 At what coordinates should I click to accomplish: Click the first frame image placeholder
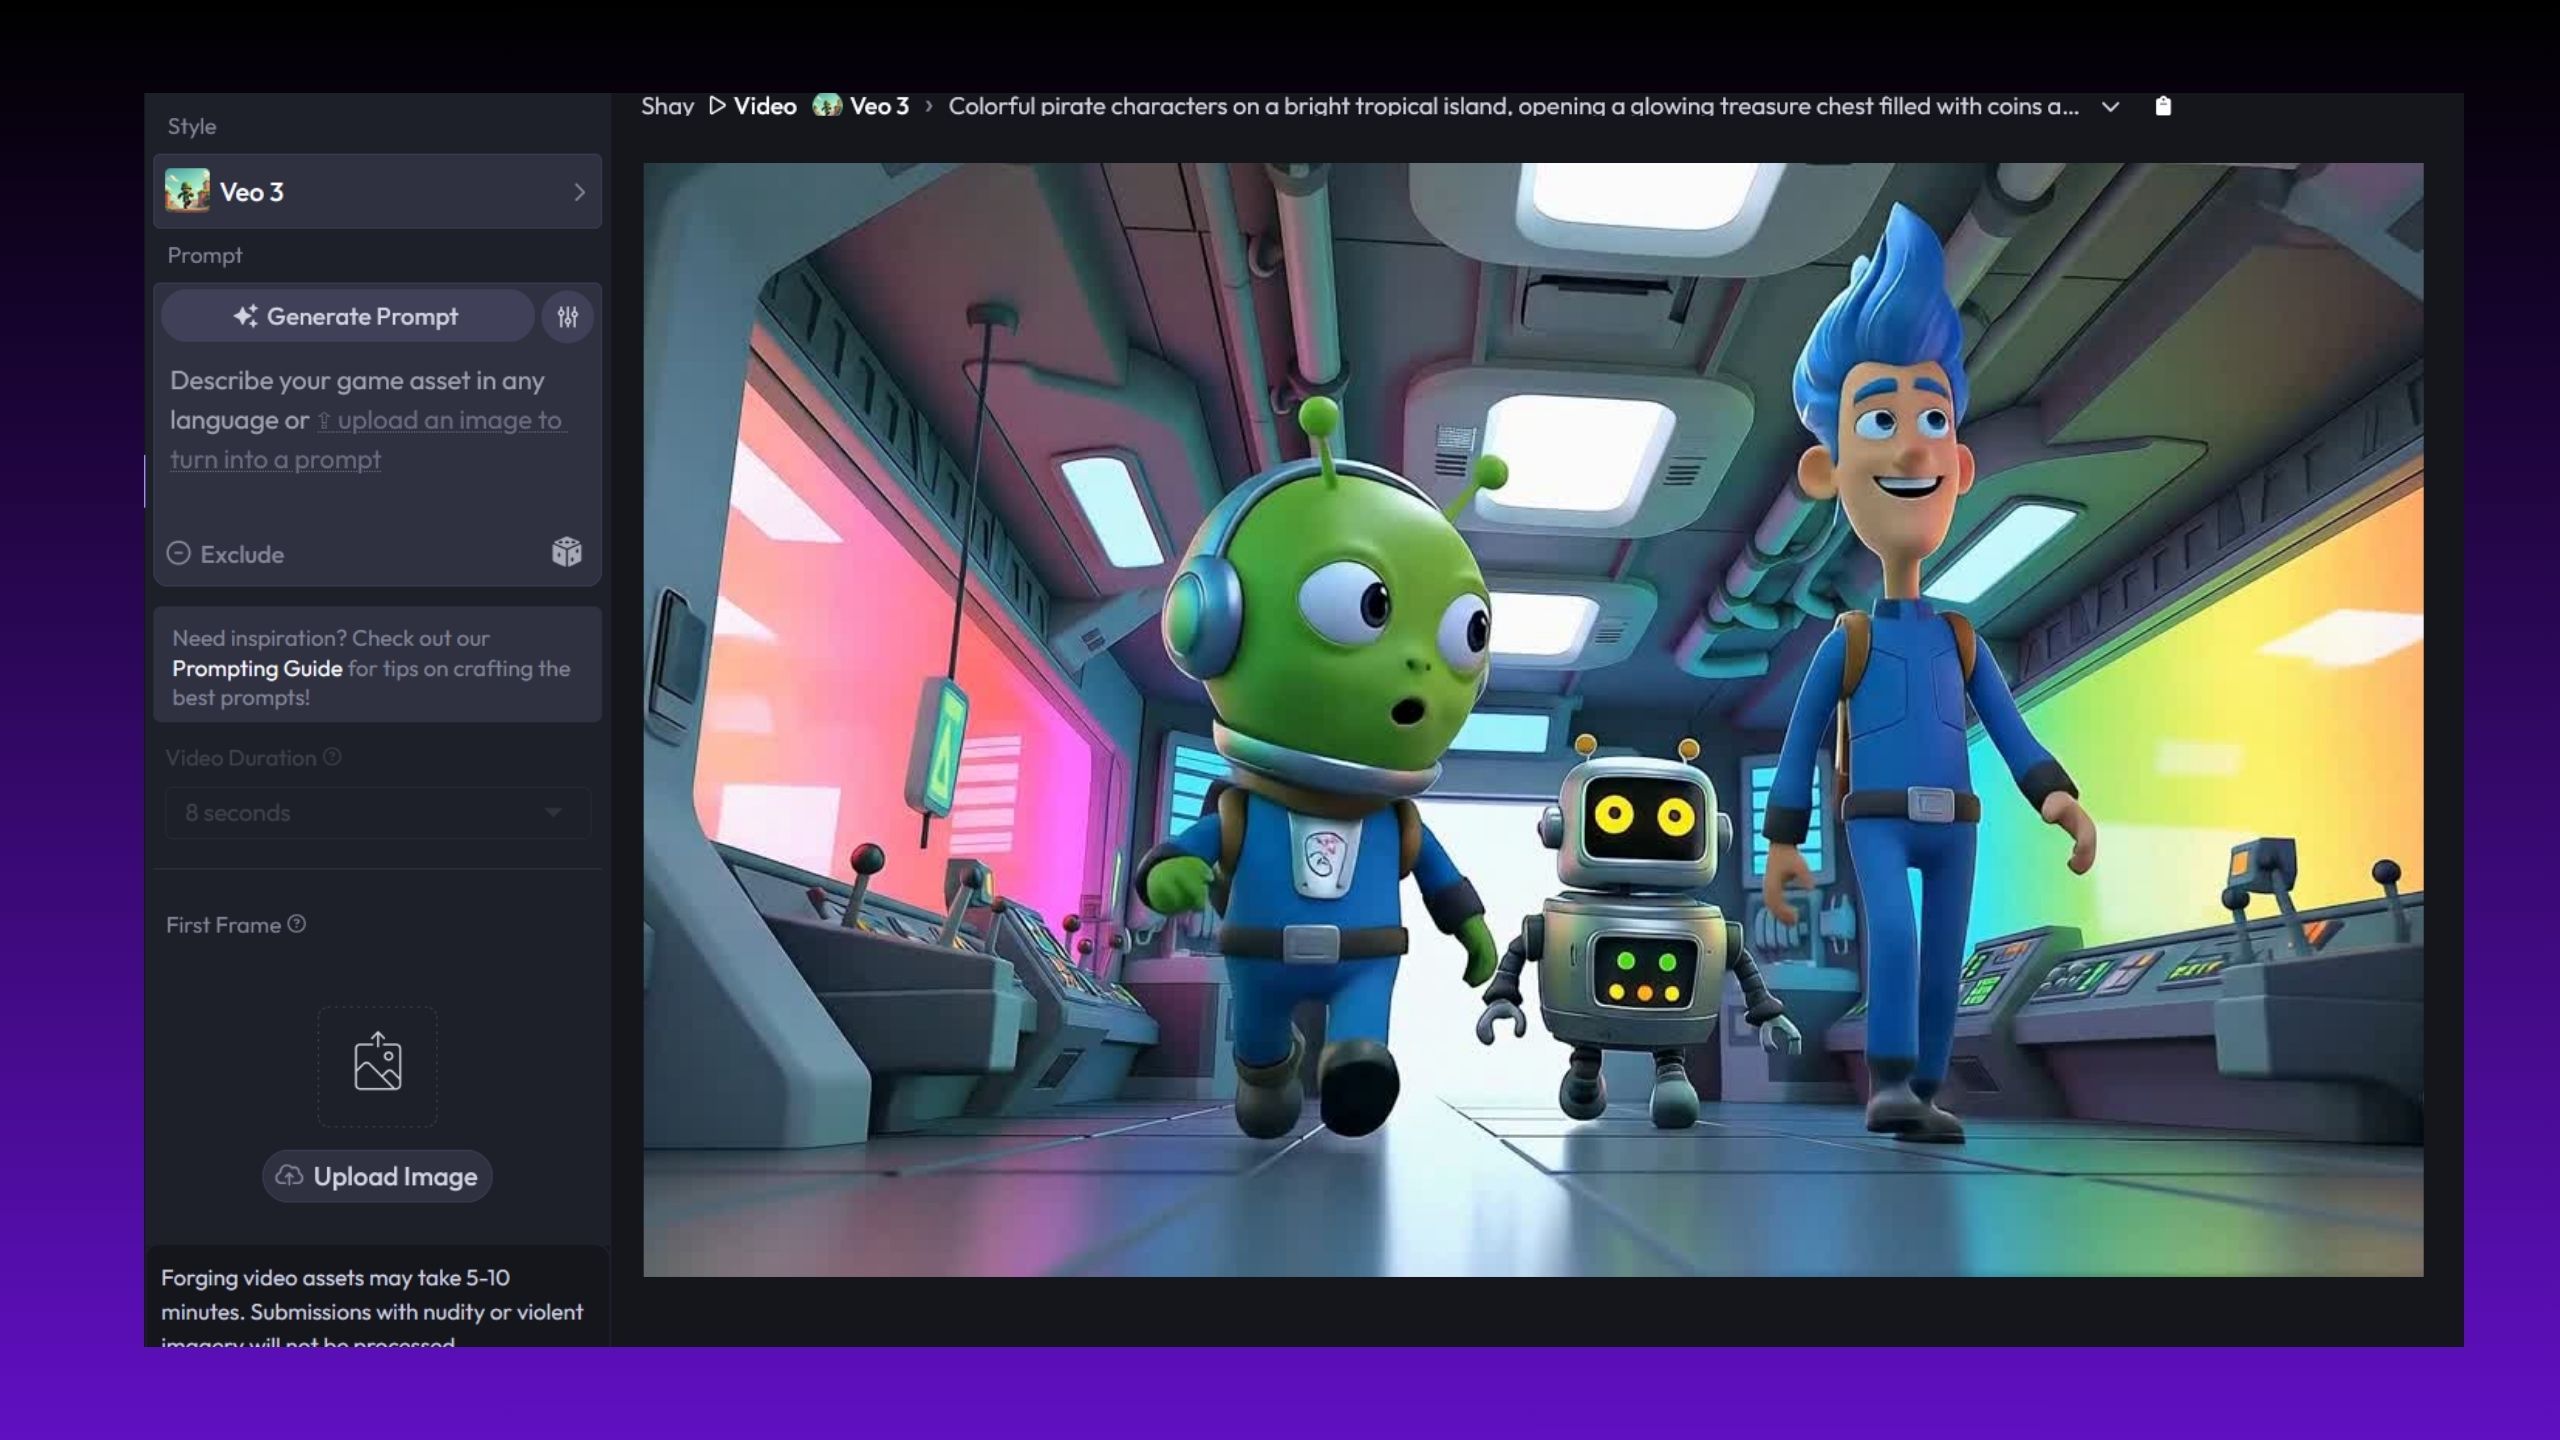(377, 1065)
